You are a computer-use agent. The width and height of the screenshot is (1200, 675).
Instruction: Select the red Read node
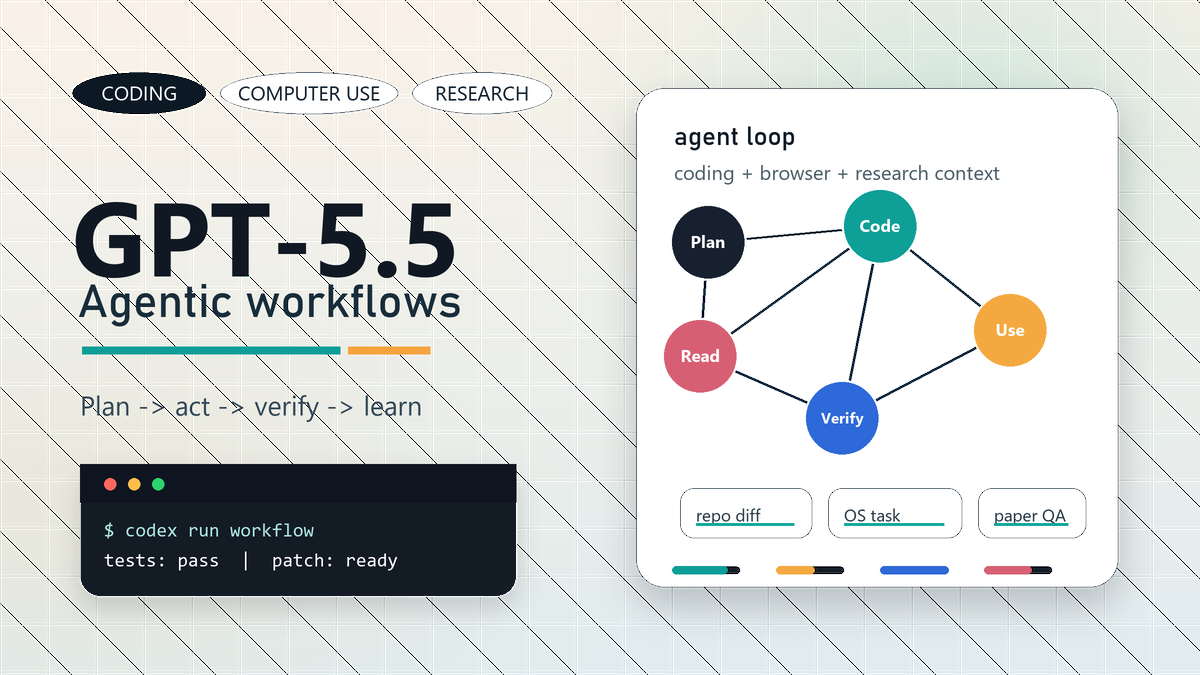coord(700,356)
